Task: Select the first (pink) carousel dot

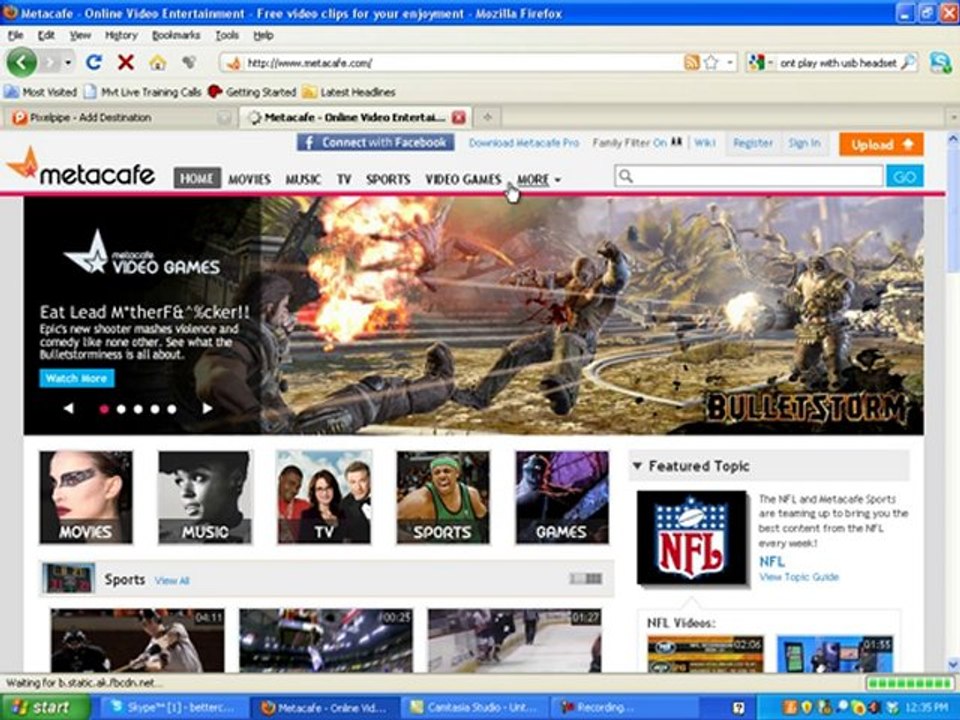Action: [x=104, y=409]
